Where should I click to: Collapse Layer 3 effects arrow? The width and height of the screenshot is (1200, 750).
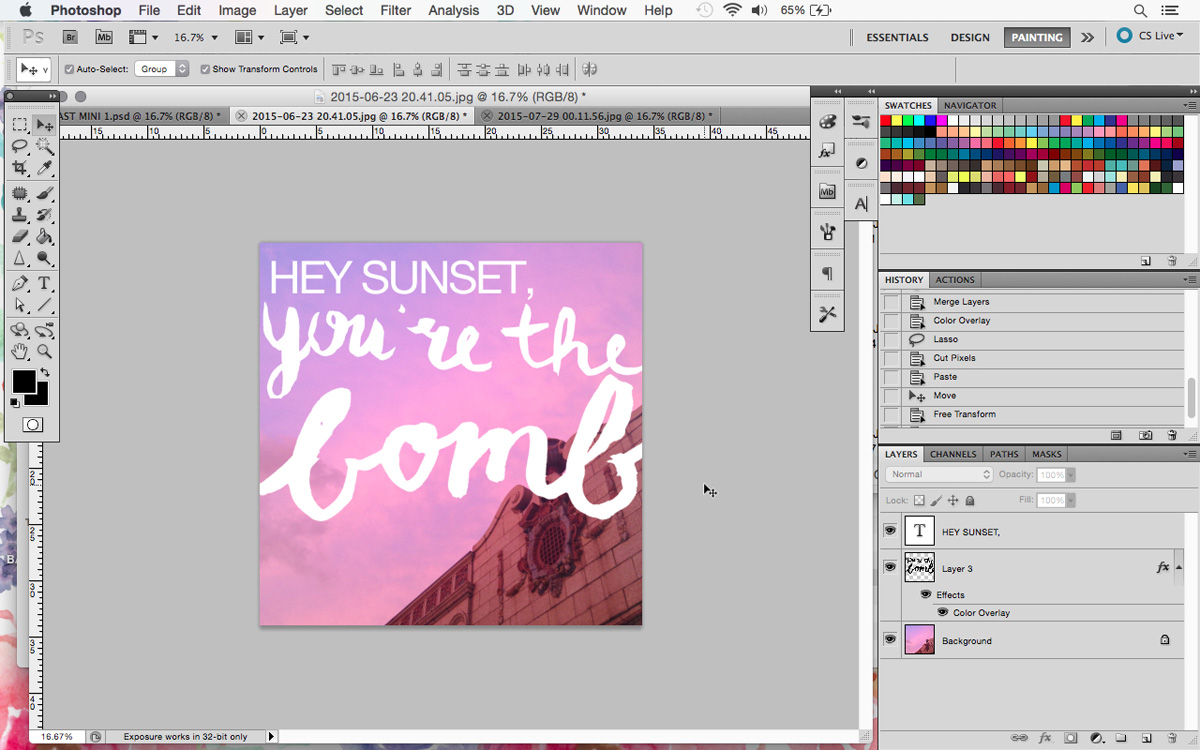[1180, 567]
